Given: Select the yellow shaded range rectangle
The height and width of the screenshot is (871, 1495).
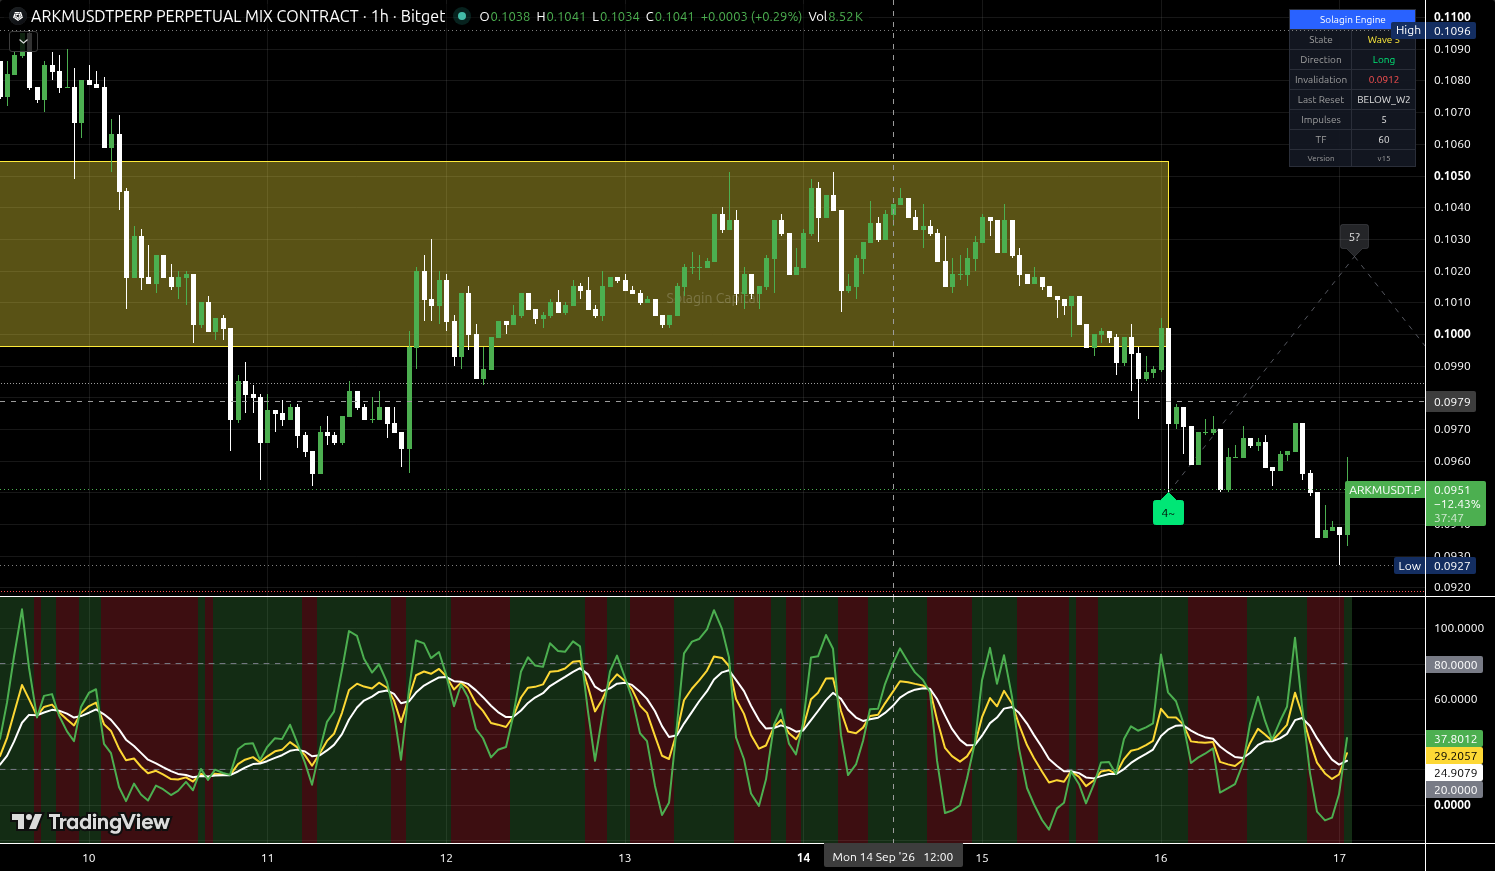Looking at the screenshot, I should 584,254.
